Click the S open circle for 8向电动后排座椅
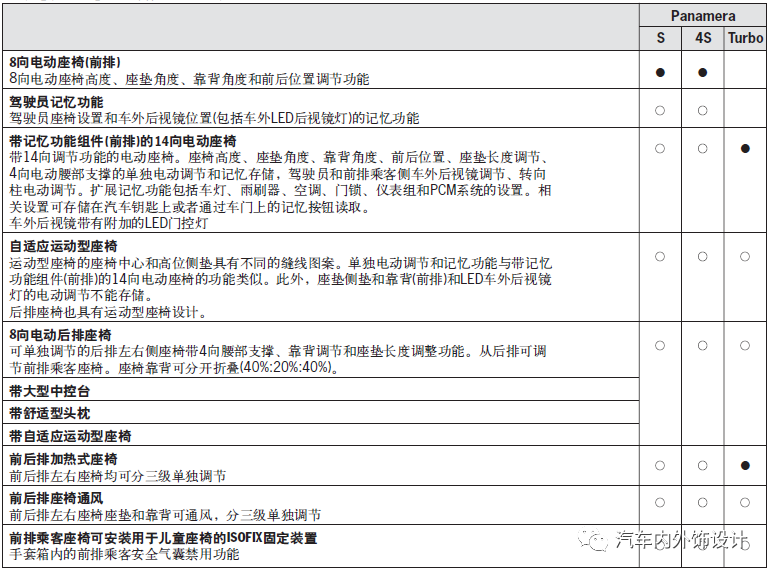Viewport: 772px width, 573px height. click(660, 346)
